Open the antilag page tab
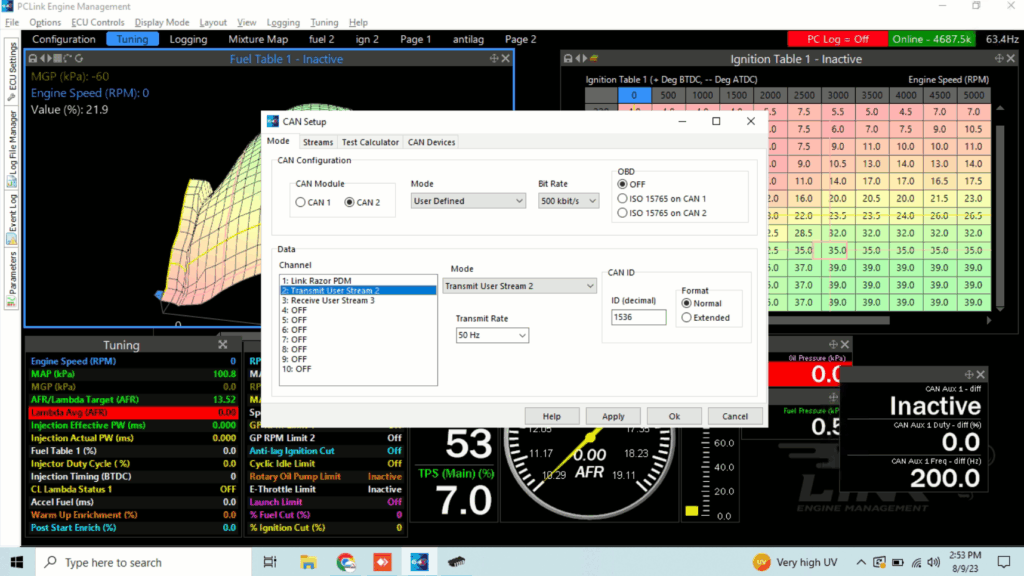 pos(468,39)
